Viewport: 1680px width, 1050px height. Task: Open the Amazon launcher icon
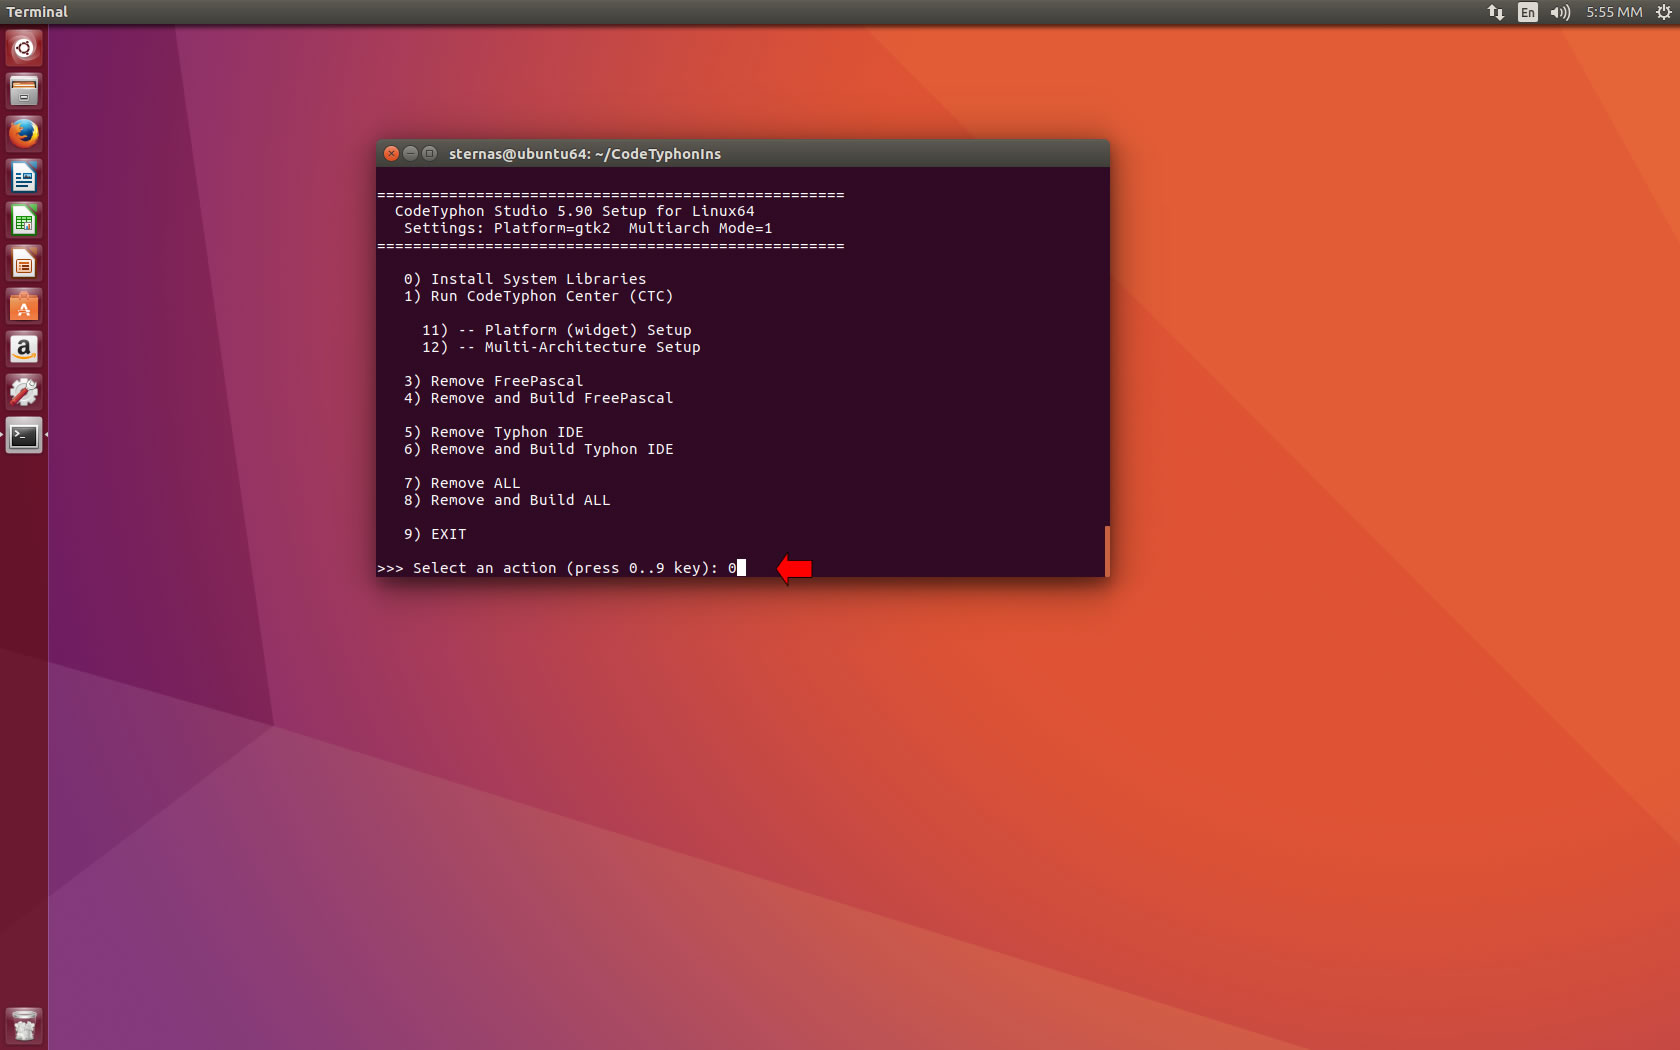[24, 350]
